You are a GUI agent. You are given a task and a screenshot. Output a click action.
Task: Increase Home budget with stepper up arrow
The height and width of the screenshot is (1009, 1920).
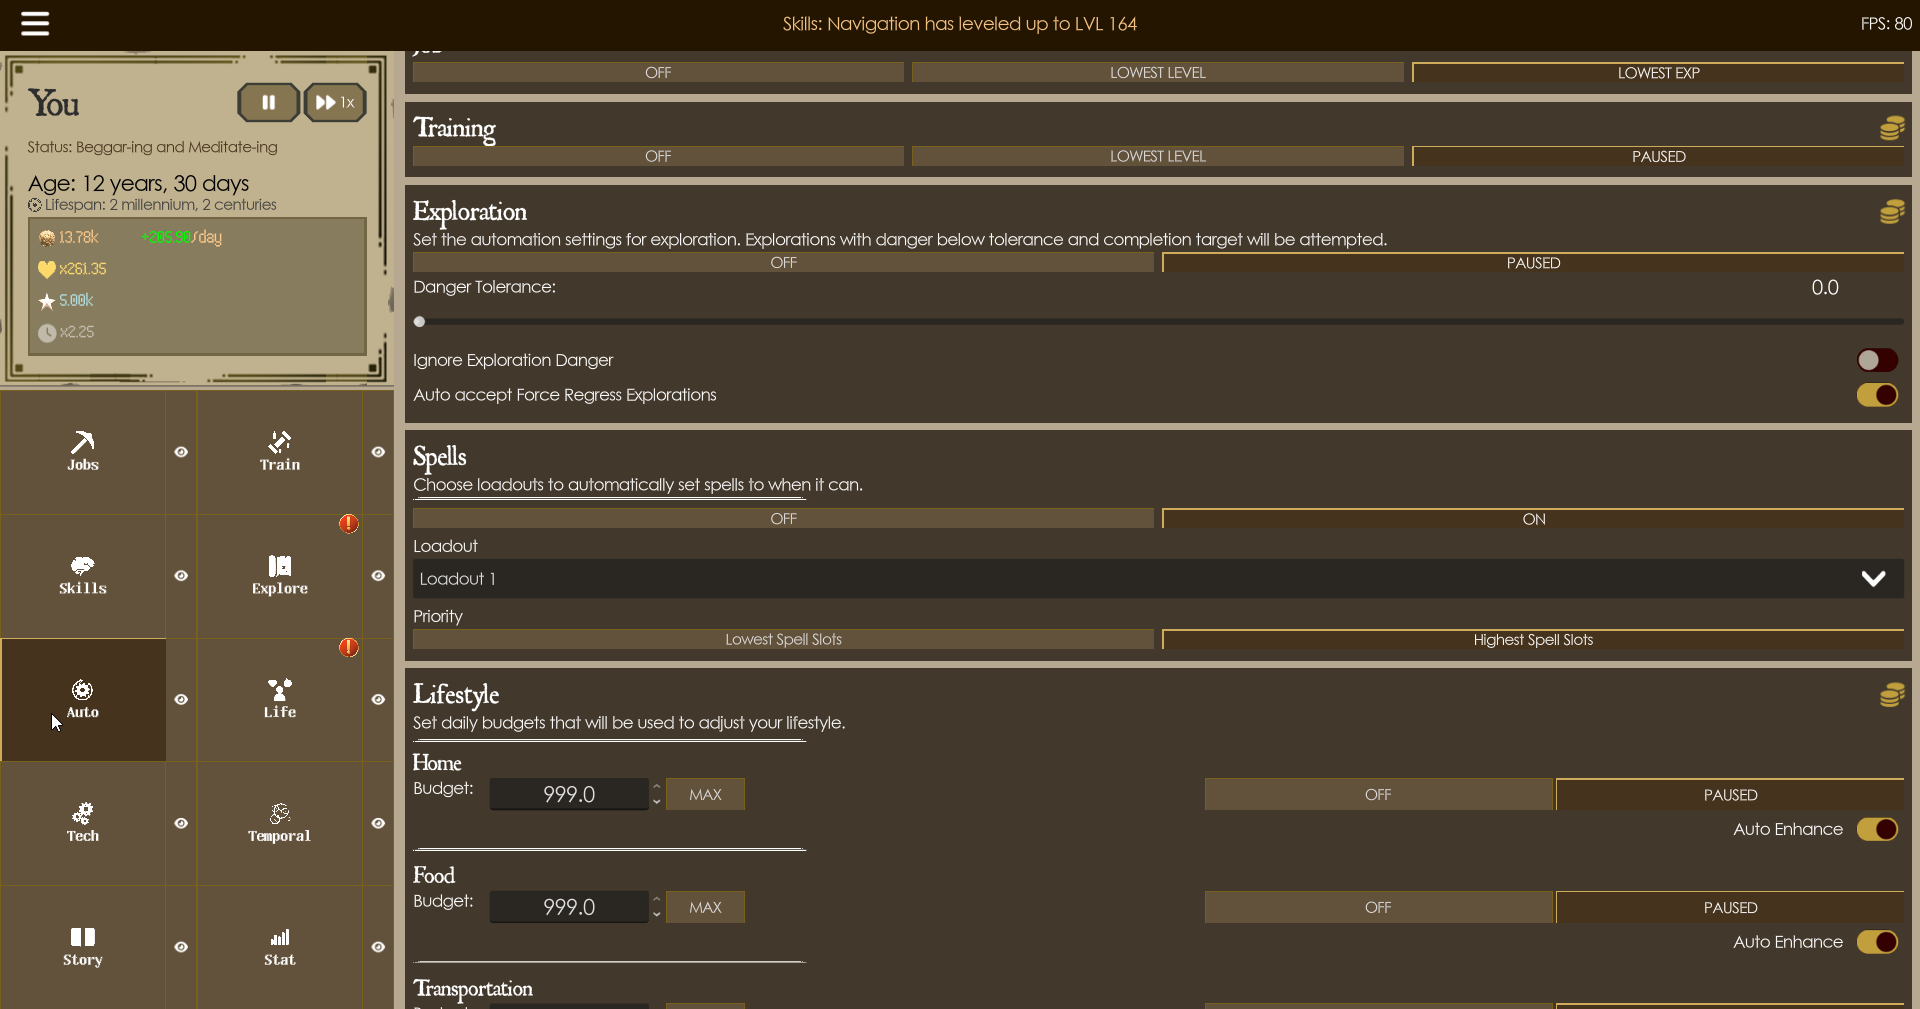pyautogui.click(x=656, y=788)
